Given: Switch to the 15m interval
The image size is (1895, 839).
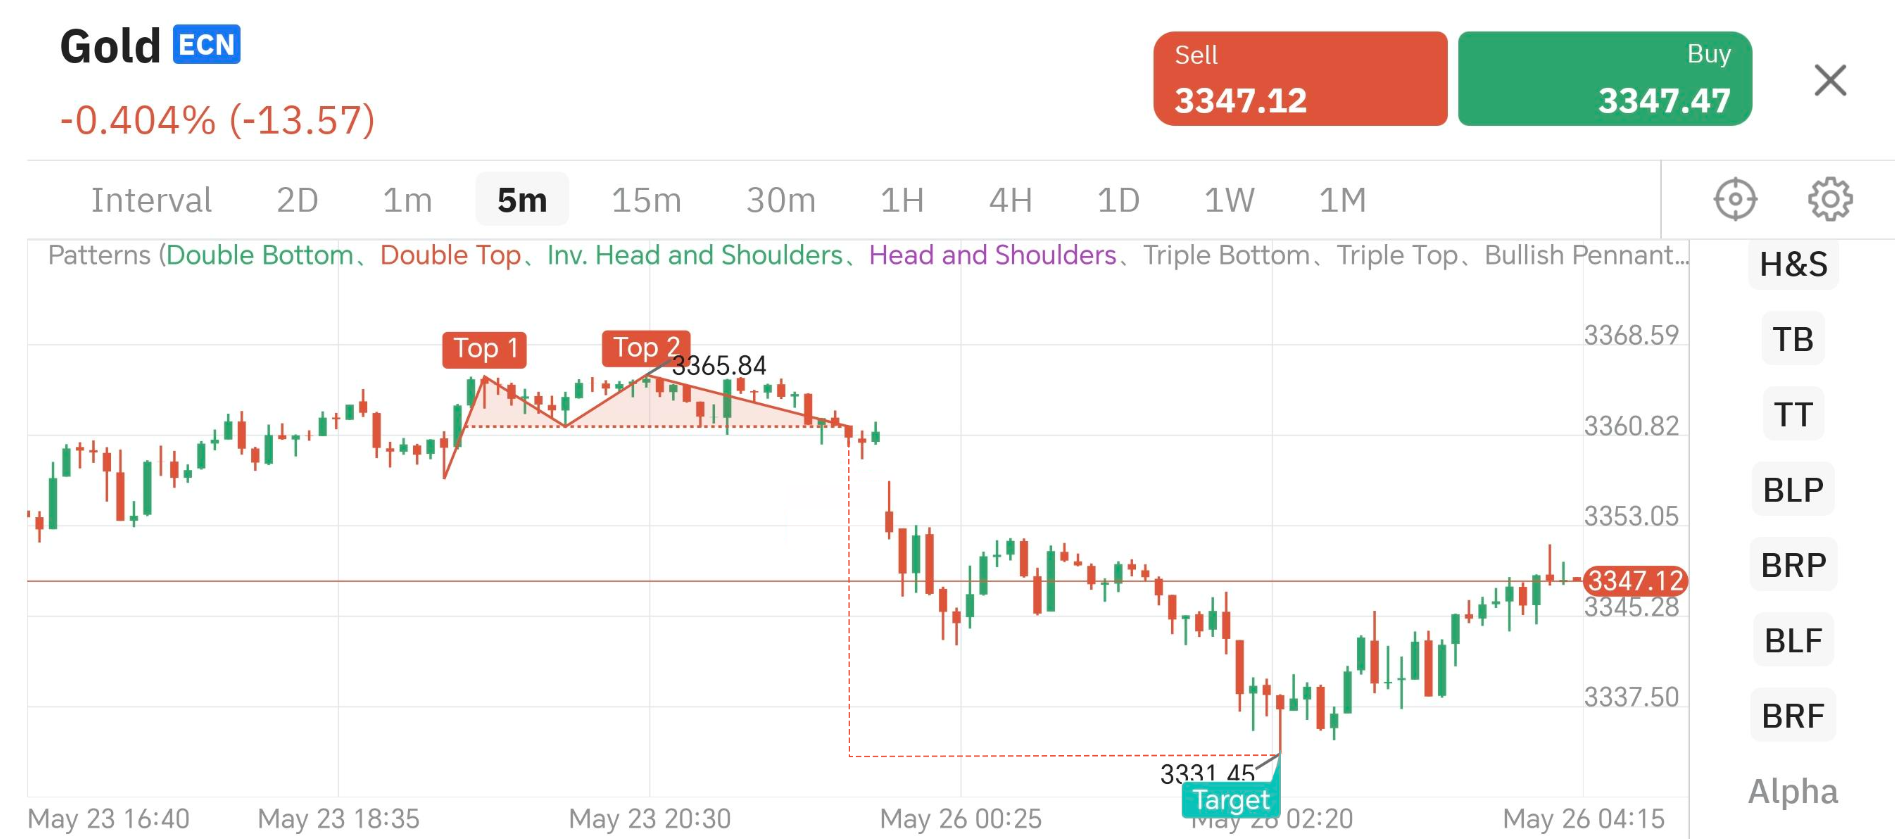Looking at the screenshot, I should click(646, 200).
